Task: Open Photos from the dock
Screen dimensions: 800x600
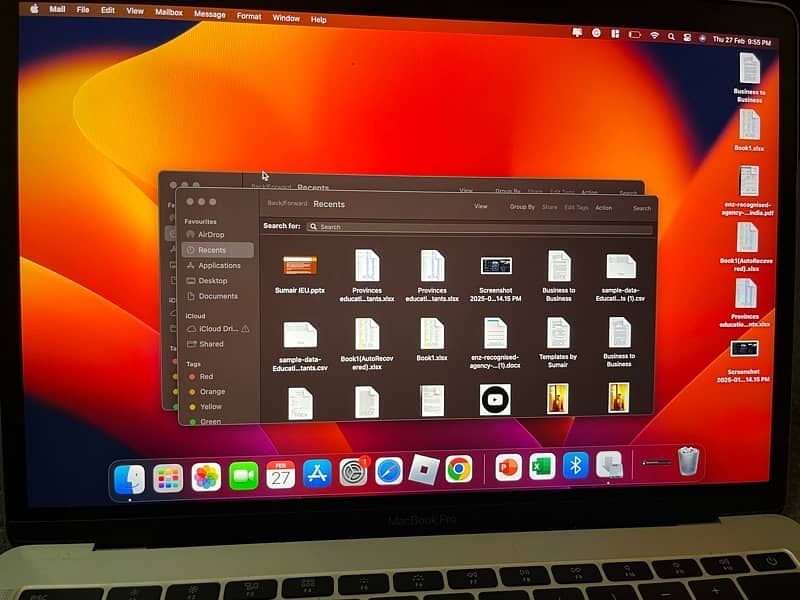Action: pos(206,476)
